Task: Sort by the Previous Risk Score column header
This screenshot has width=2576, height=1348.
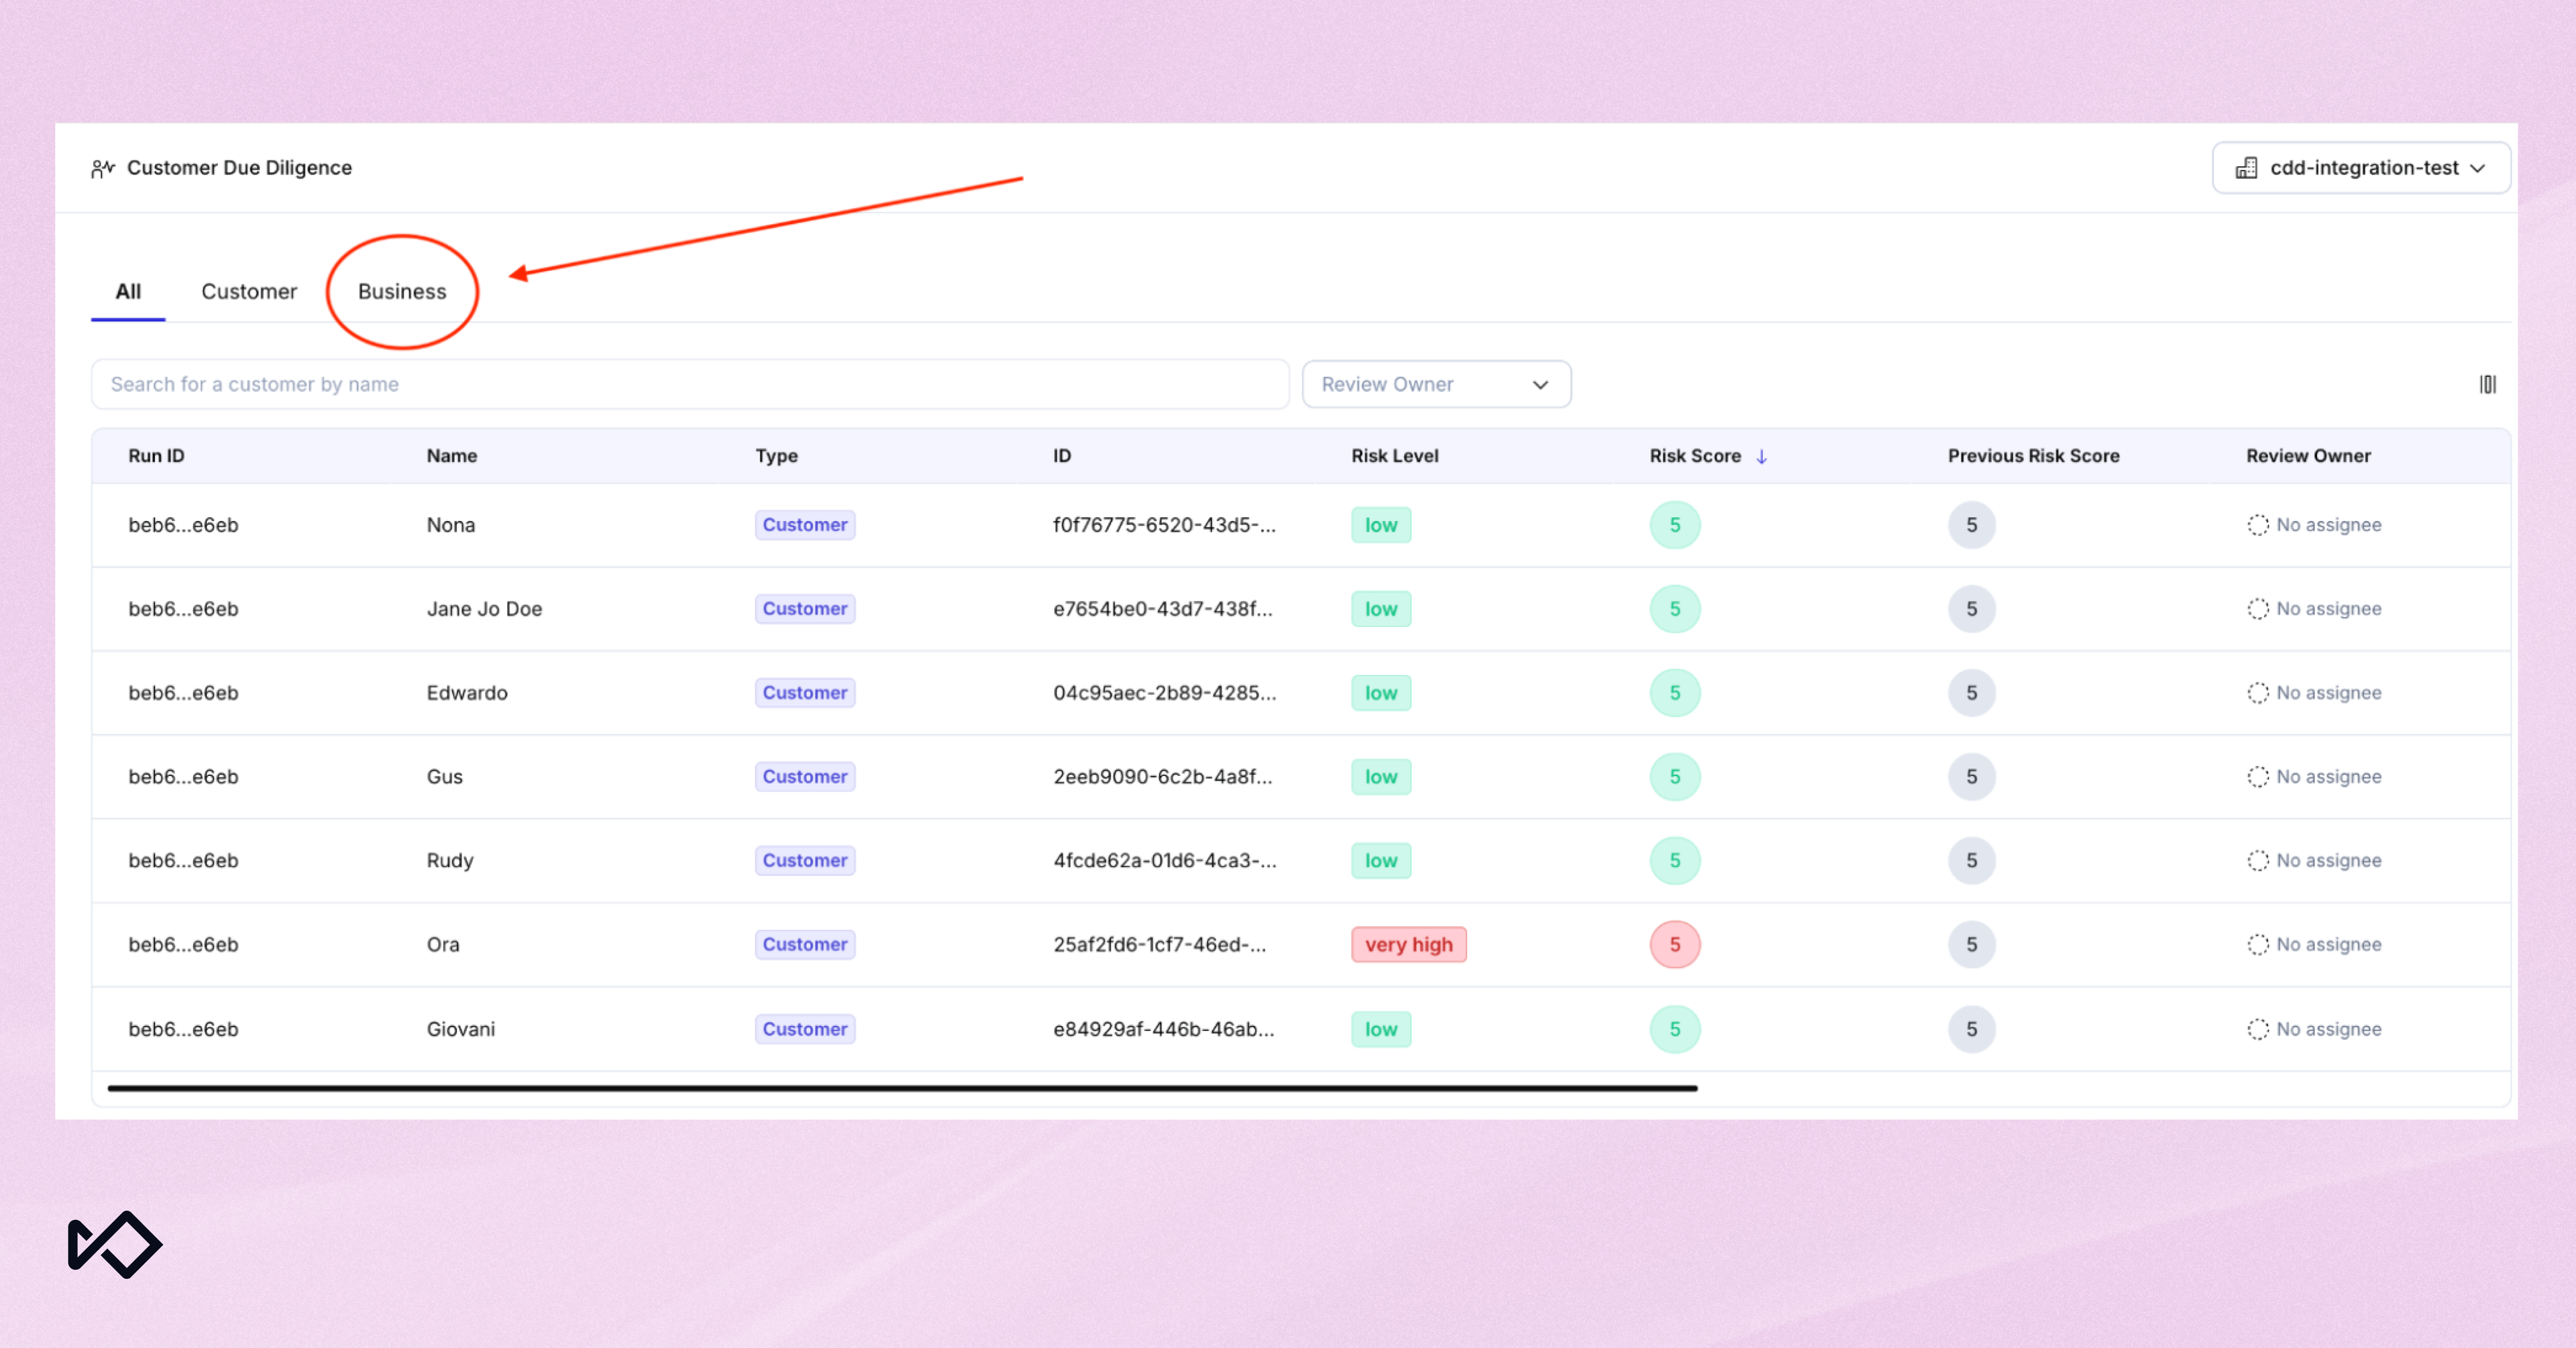Action: tap(2033, 456)
